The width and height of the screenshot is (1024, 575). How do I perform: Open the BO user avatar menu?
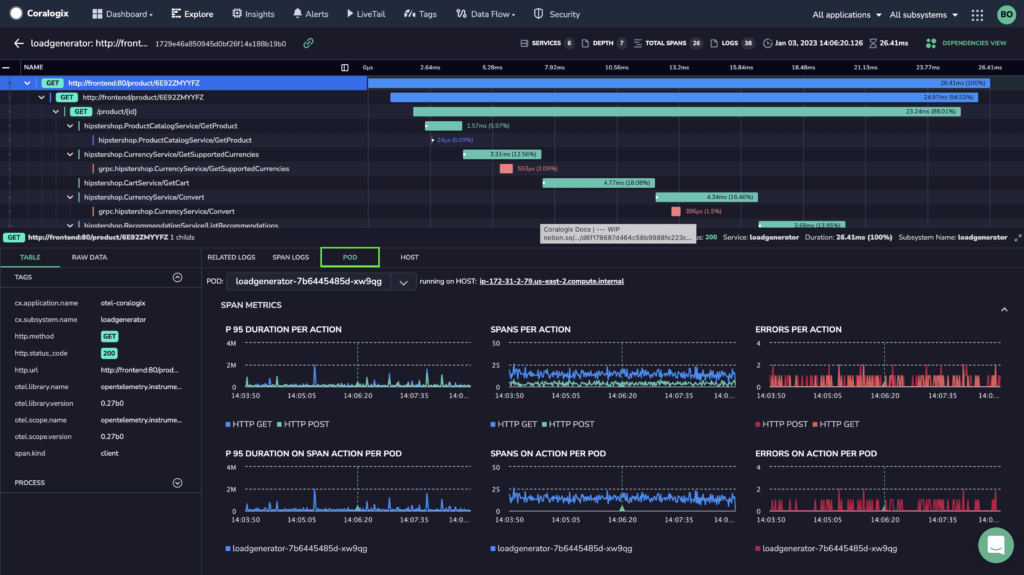coord(1006,14)
